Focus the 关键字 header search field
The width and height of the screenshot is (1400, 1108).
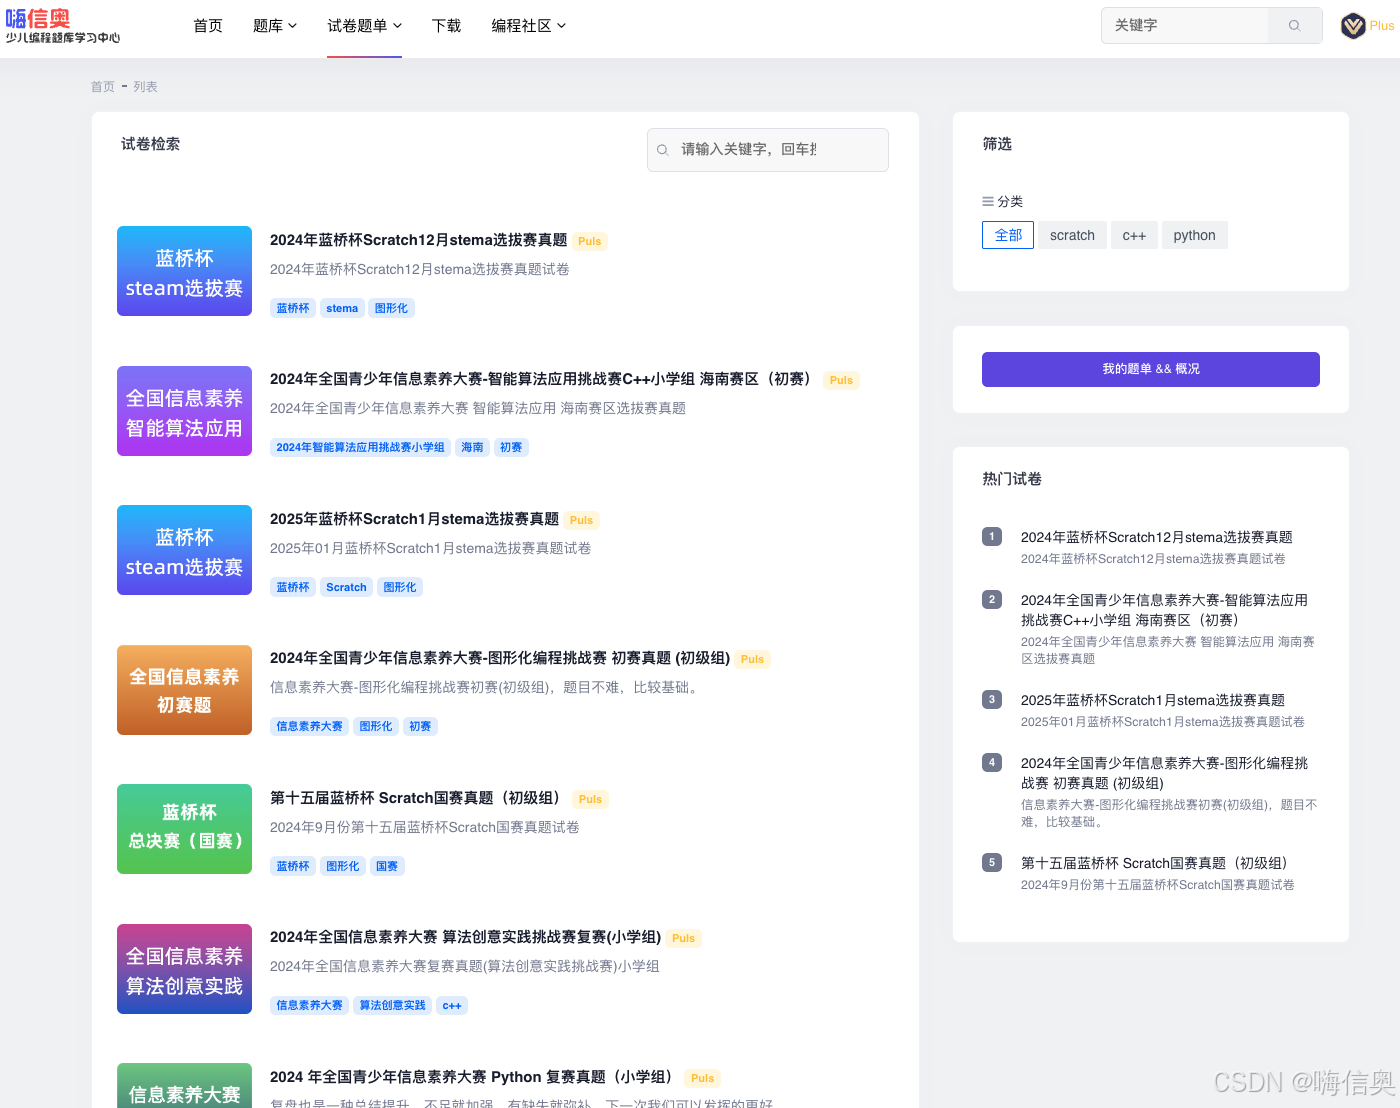1185,26
